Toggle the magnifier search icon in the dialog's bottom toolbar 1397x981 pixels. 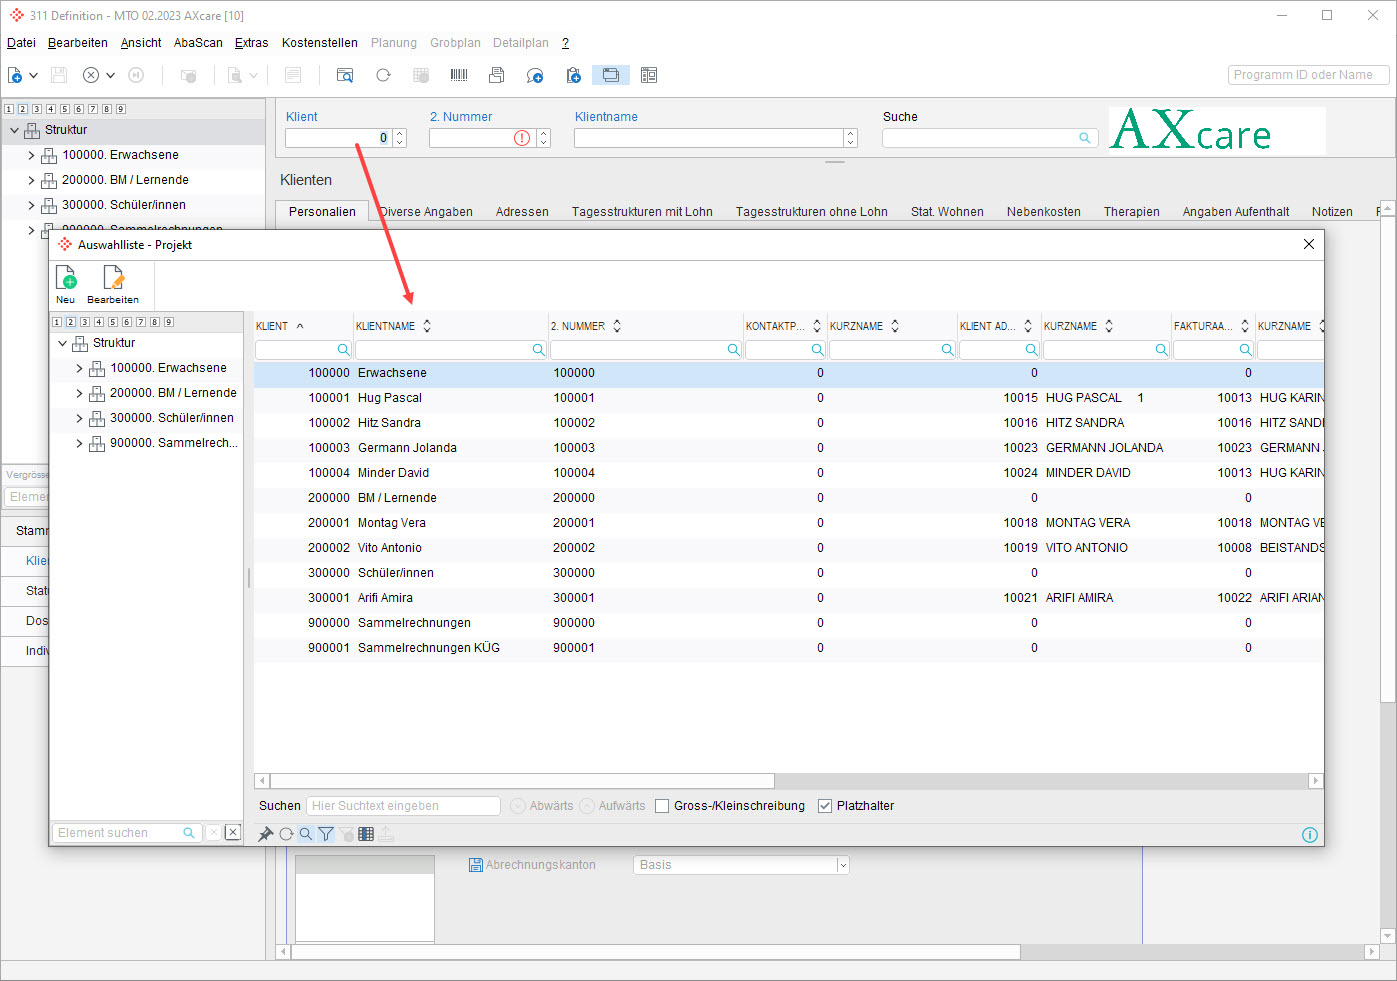pyautogui.click(x=306, y=834)
